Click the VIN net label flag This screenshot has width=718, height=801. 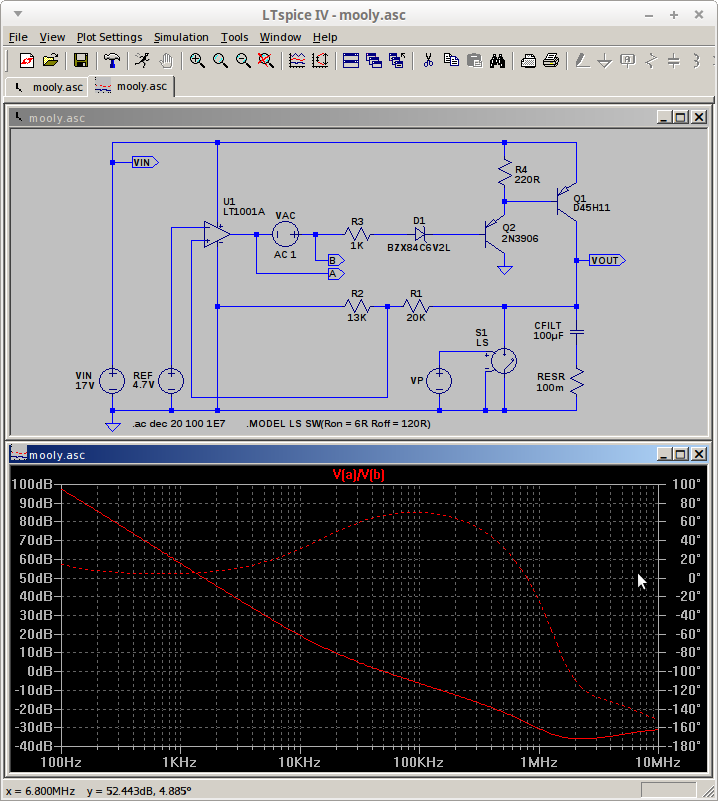coord(145,162)
